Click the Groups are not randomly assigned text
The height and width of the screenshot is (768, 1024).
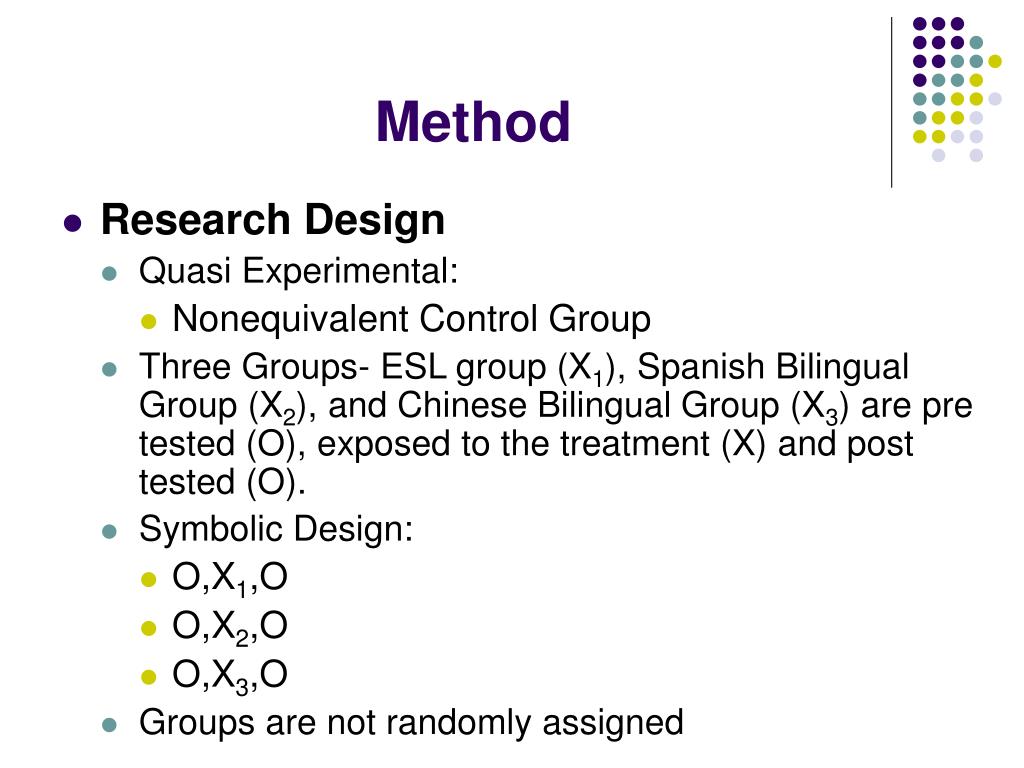[411, 724]
